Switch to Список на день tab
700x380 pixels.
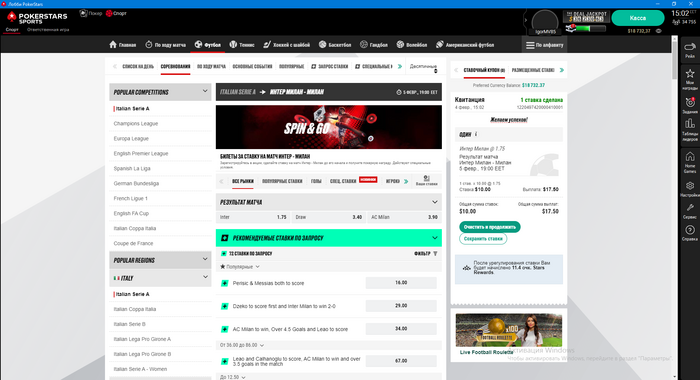coord(138,67)
